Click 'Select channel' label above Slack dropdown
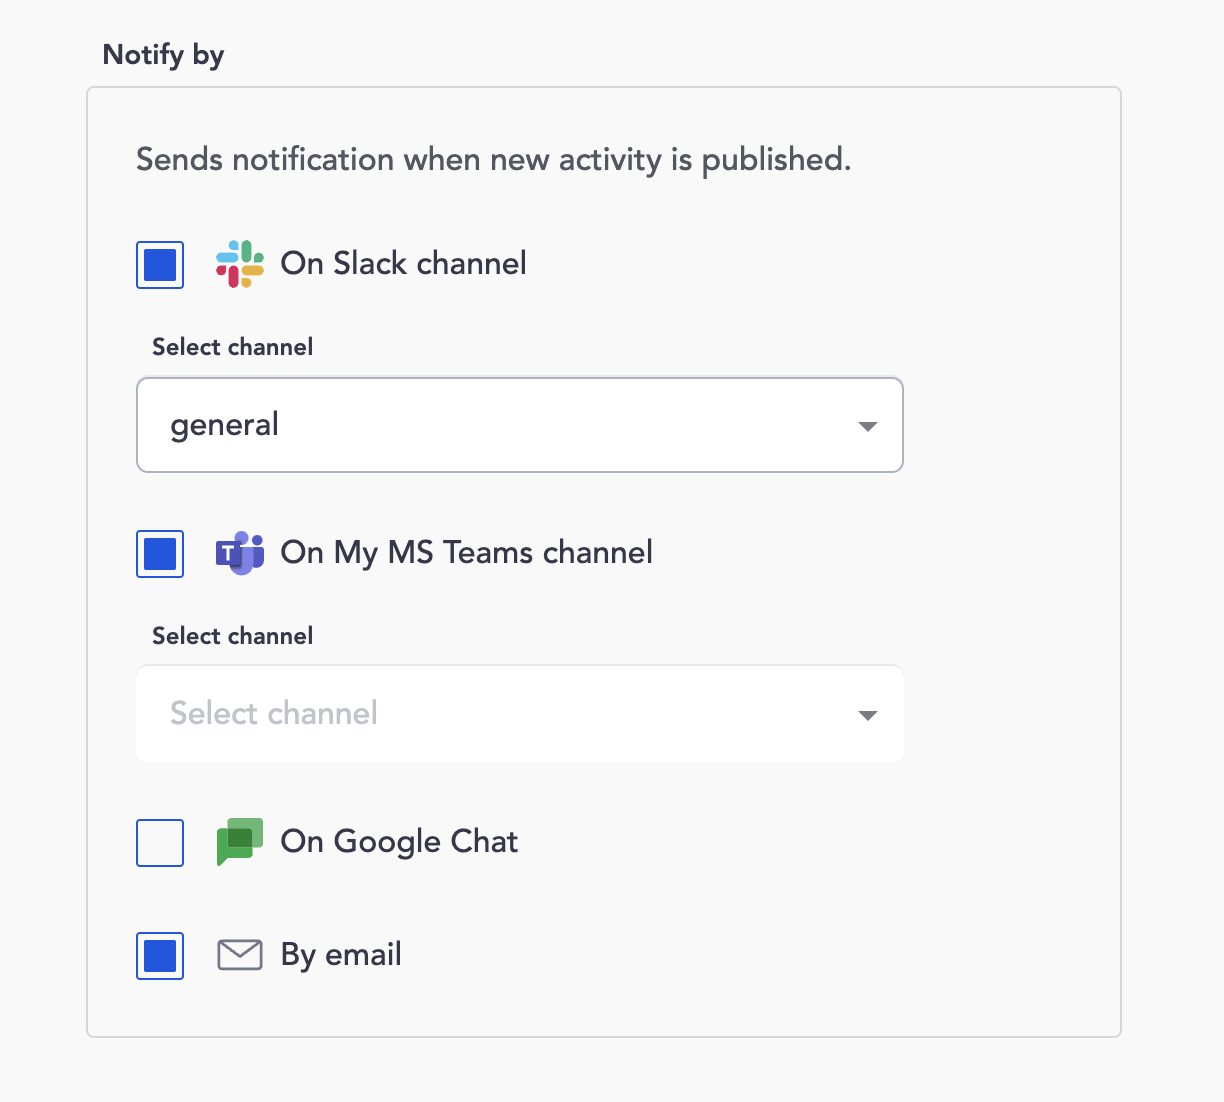Viewport: 1224px width, 1102px height. (232, 347)
